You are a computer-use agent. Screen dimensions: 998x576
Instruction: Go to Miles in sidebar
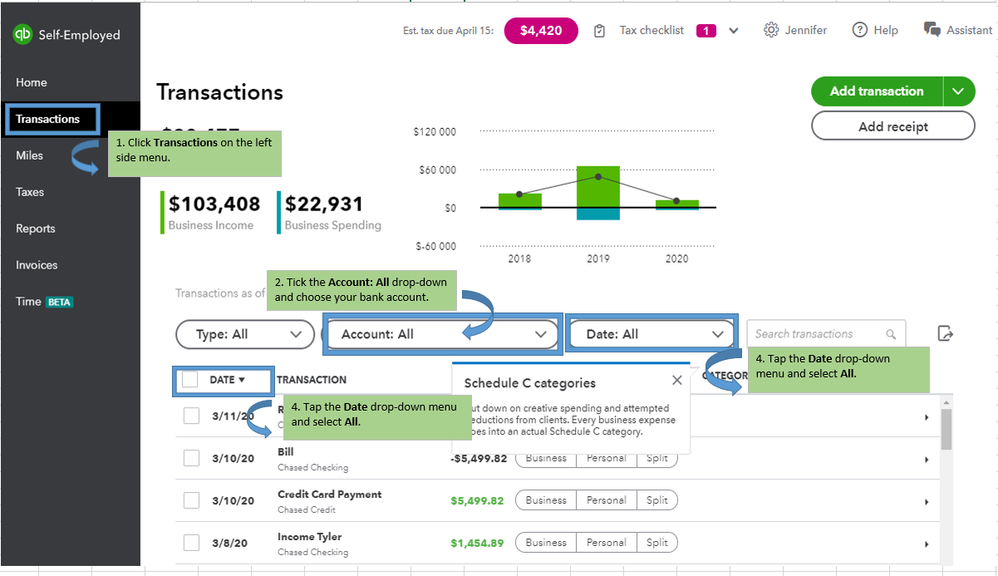pyautogui.click(x=30, y=156)
